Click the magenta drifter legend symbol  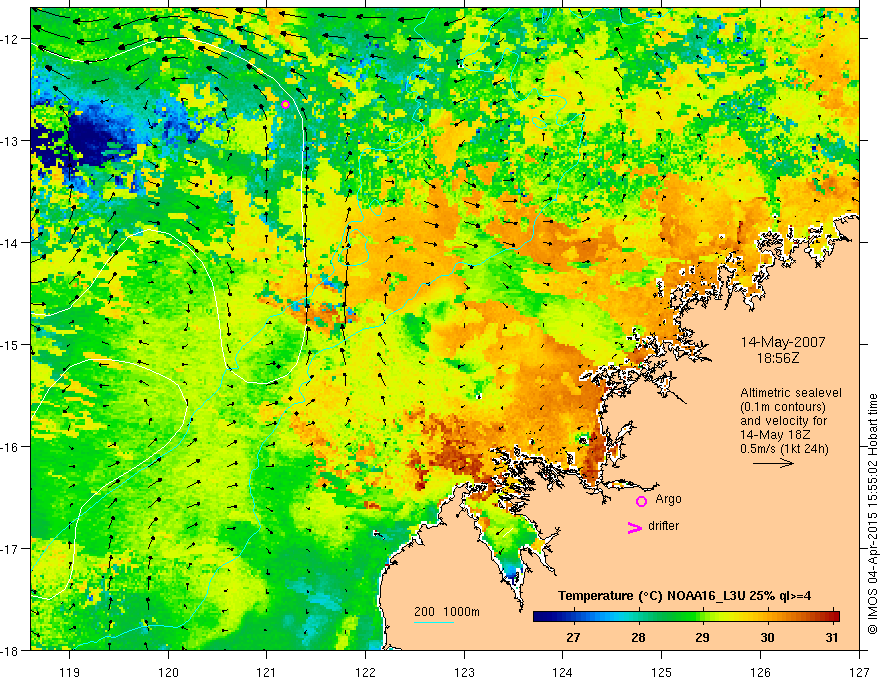click(x=634, y=527)
